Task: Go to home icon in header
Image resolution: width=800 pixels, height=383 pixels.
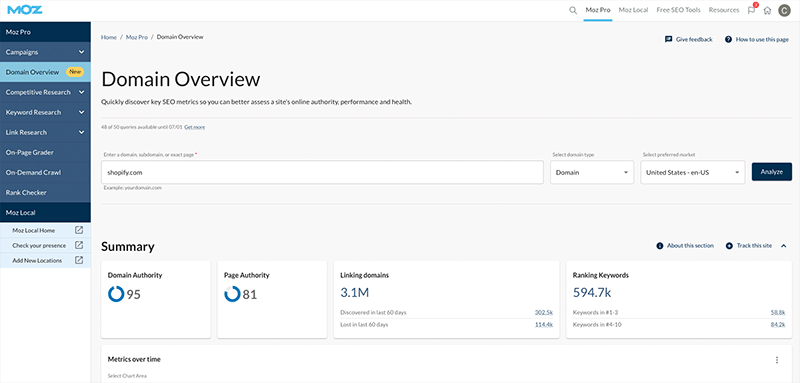Action: pos(767,10)
